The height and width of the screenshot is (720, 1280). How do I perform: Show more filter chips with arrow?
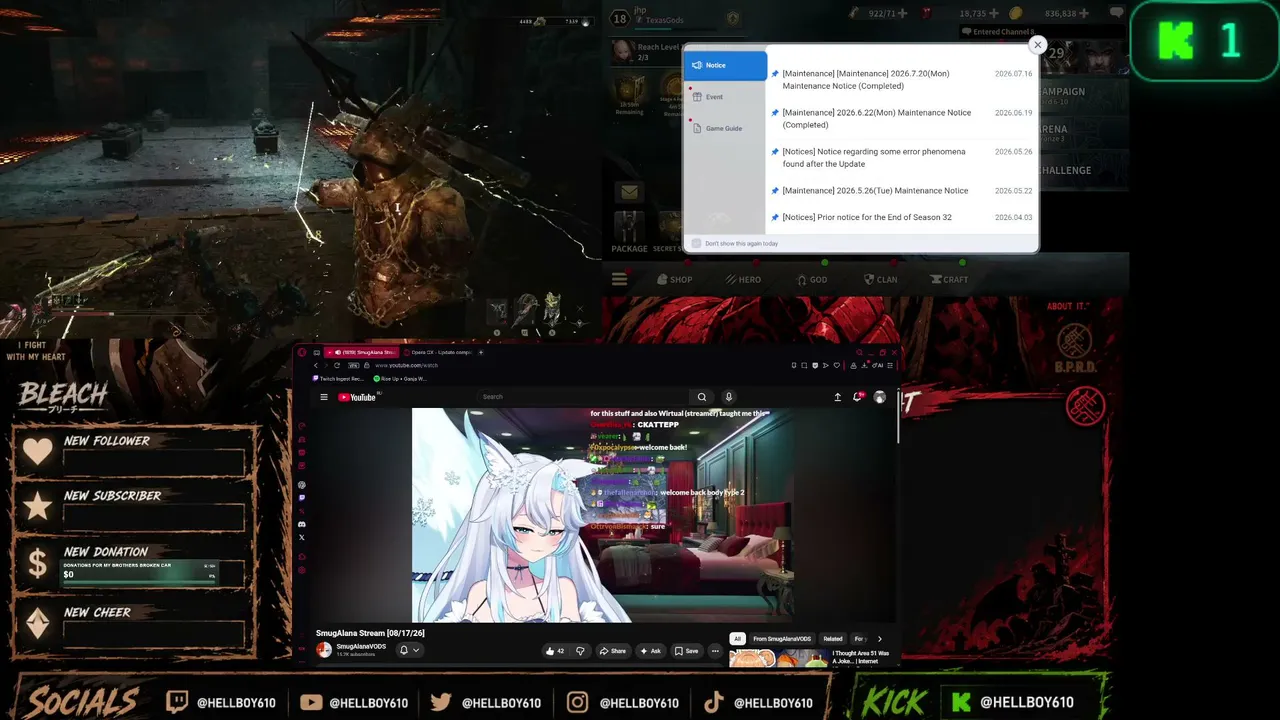click(x=880, y=639)
